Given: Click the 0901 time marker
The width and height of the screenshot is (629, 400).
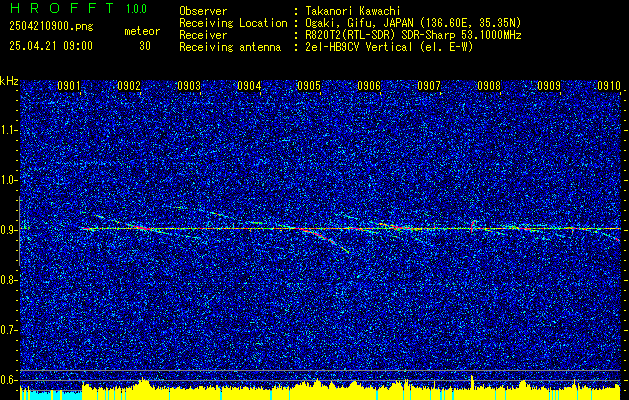Looking at the screenshot, I should tap(69, 85).
